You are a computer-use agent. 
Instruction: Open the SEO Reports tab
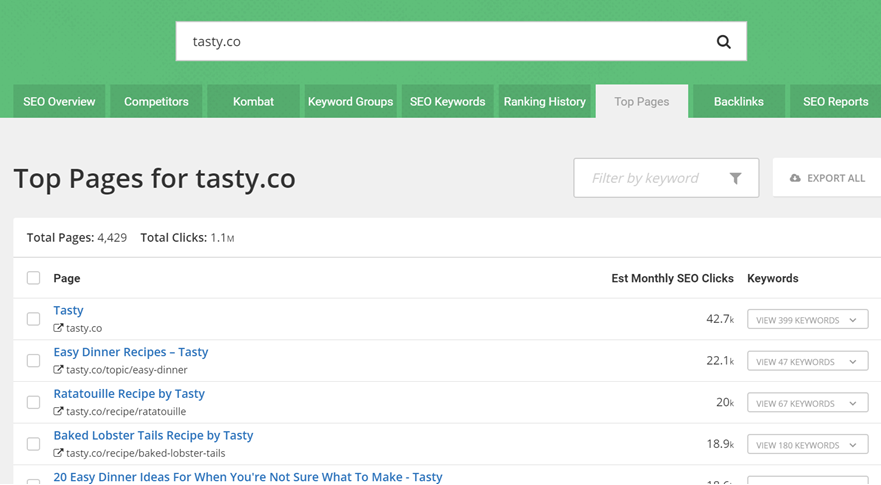pyautogui.click(x=835, y=102)
